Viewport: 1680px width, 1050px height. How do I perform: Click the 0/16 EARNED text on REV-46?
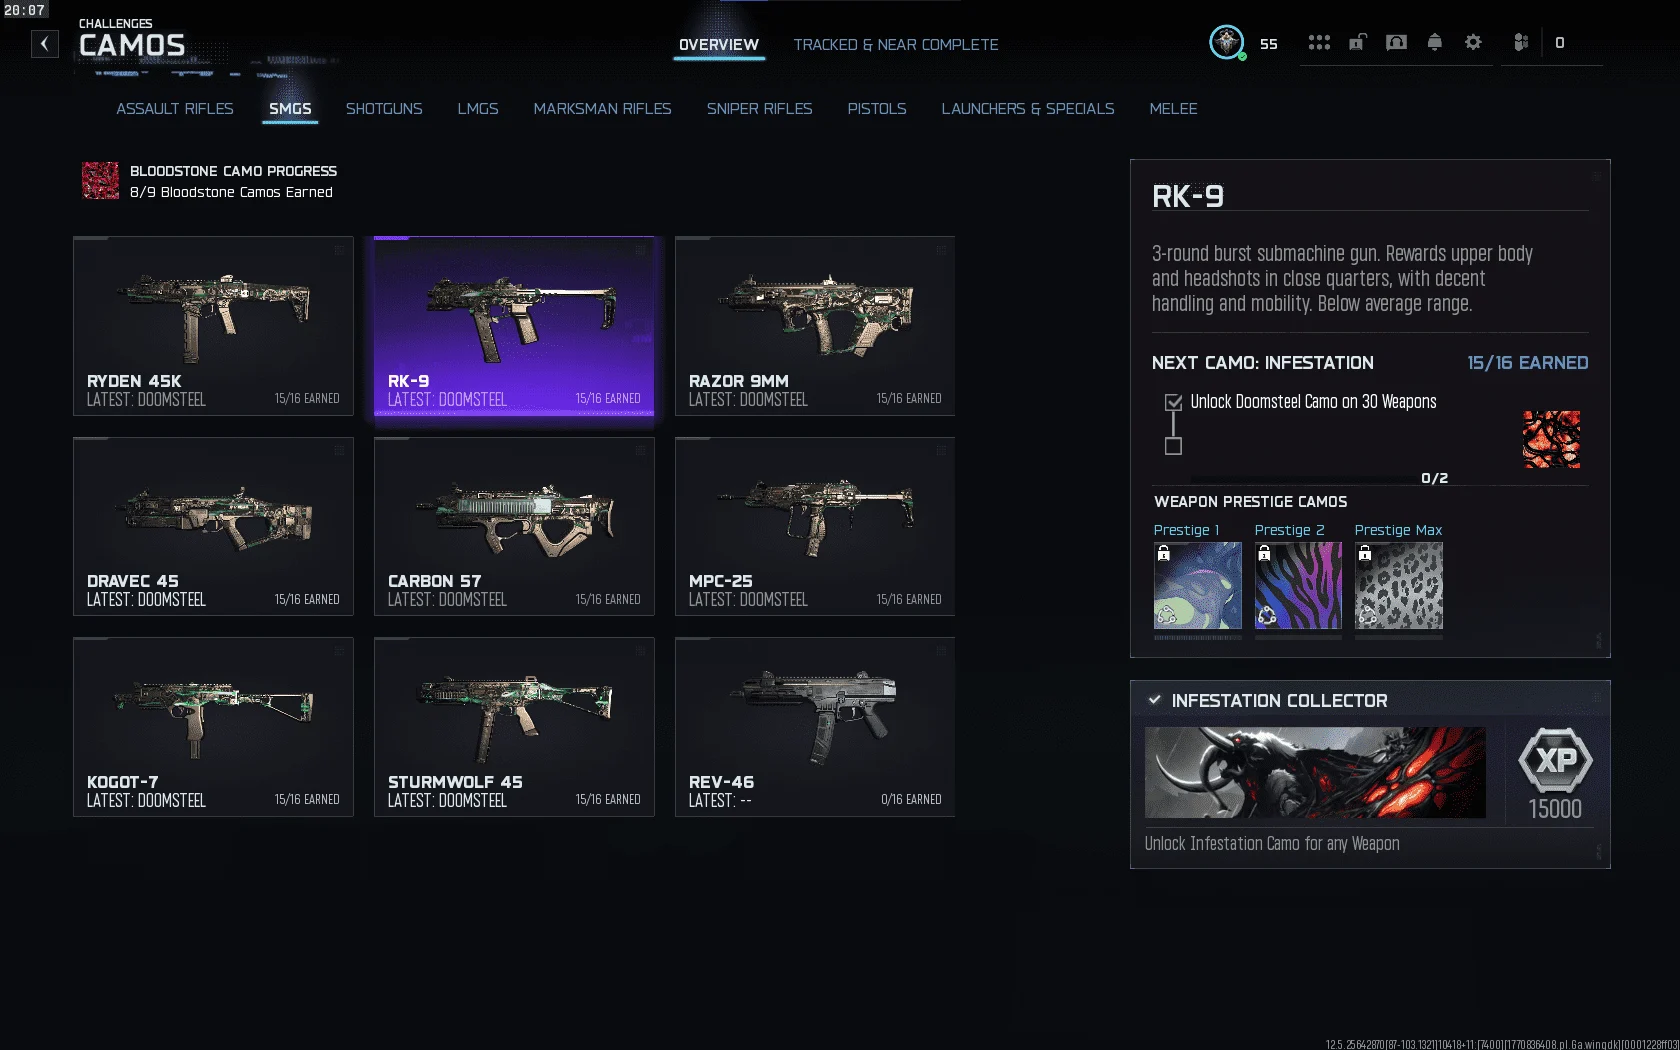[911, 799]
